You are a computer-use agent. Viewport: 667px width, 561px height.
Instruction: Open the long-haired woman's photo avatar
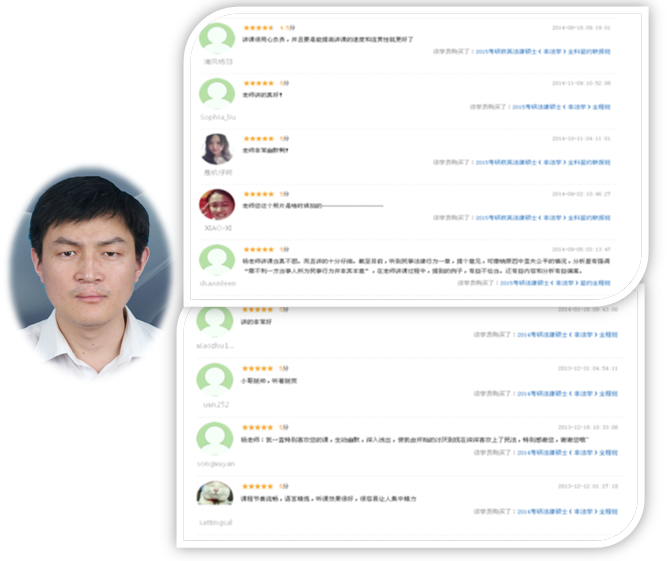click(217, 149)
